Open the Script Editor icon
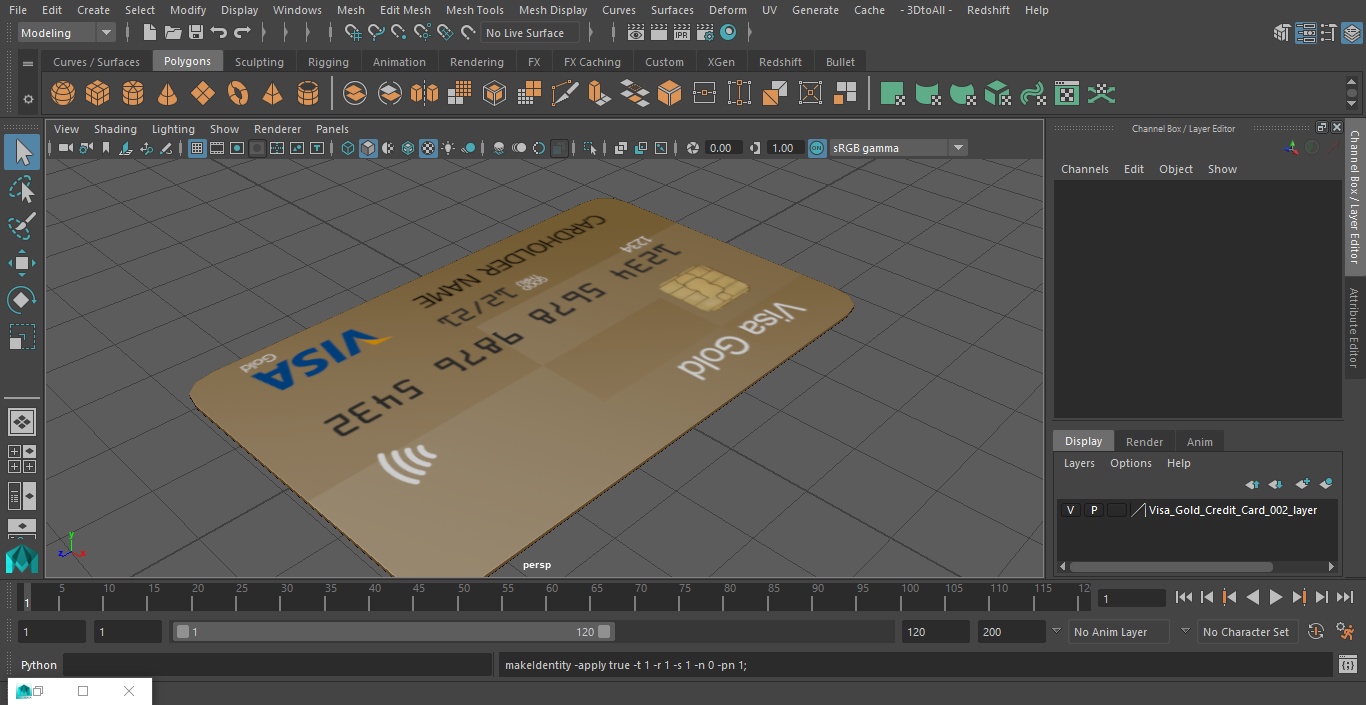The height and width of the screenshot is (705, 1366). click(1348, 665)
